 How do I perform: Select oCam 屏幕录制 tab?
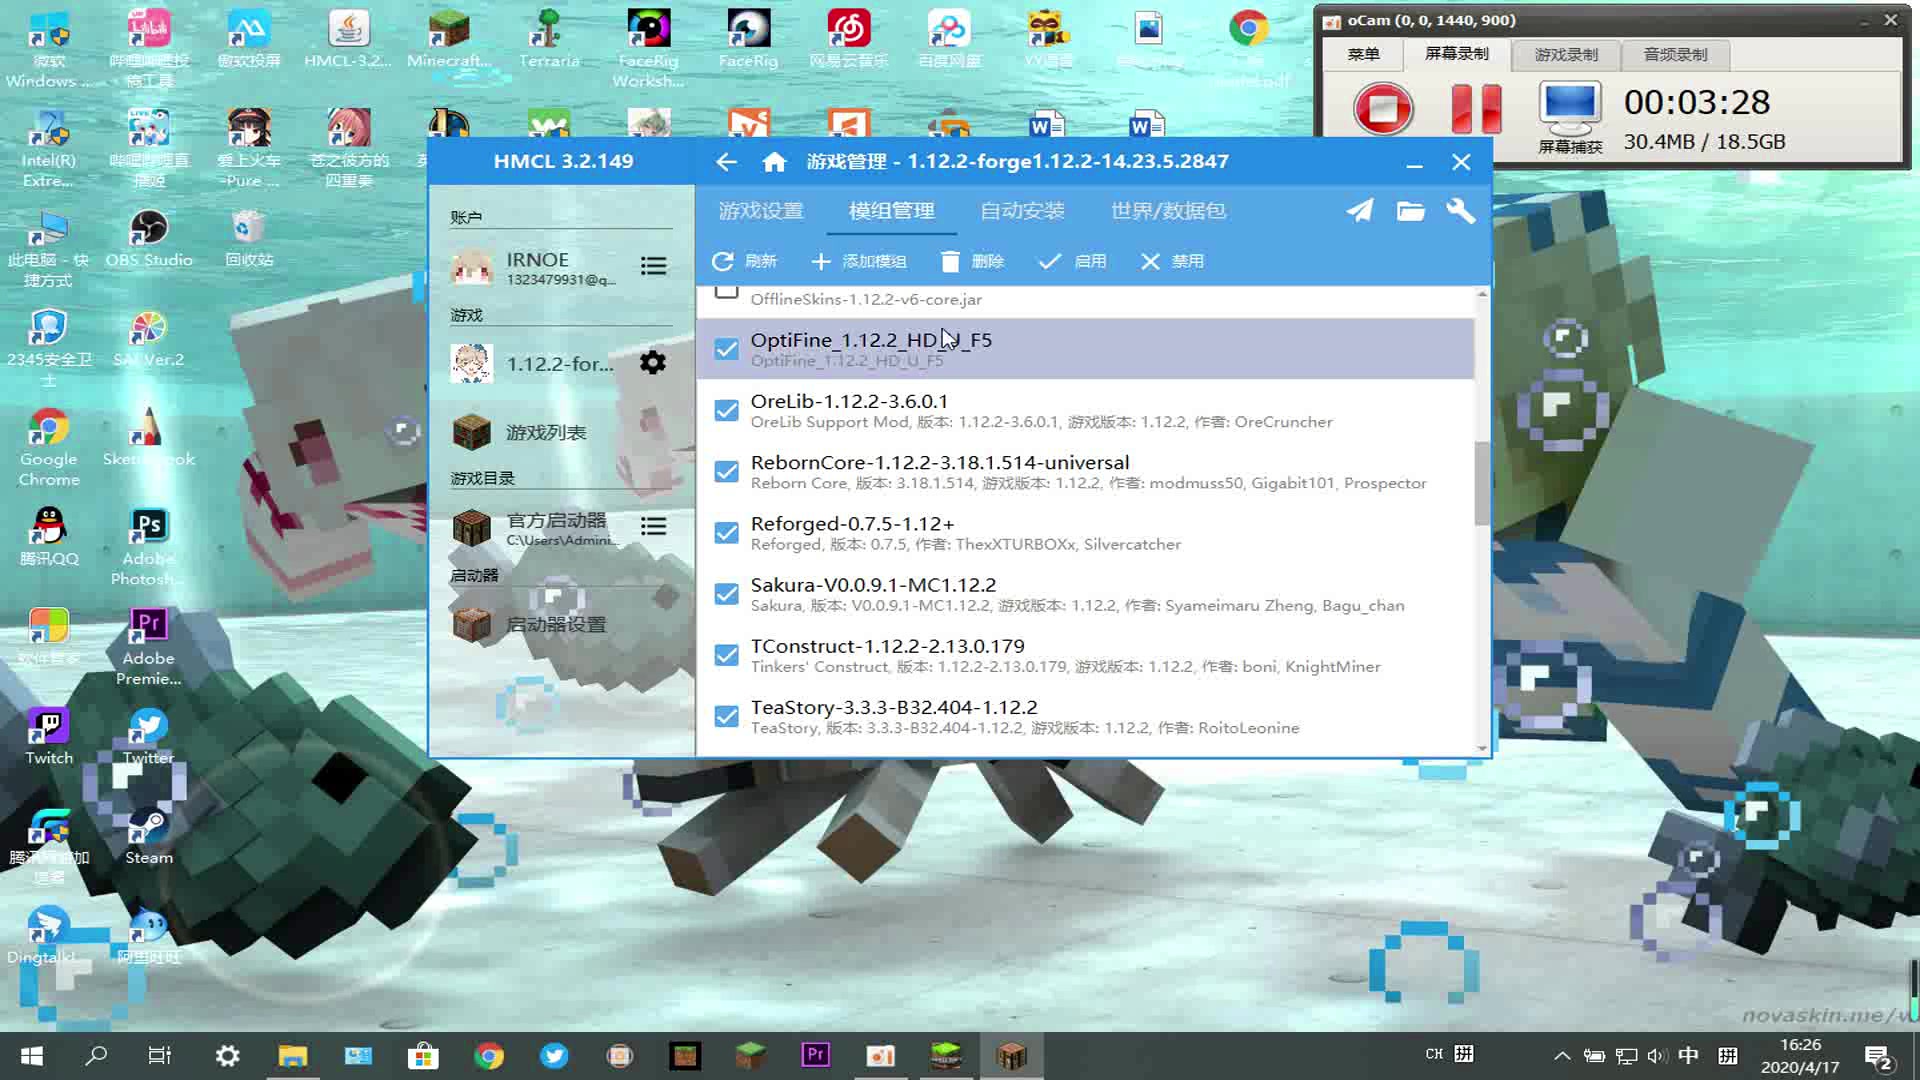click(x=1456, y=54)
